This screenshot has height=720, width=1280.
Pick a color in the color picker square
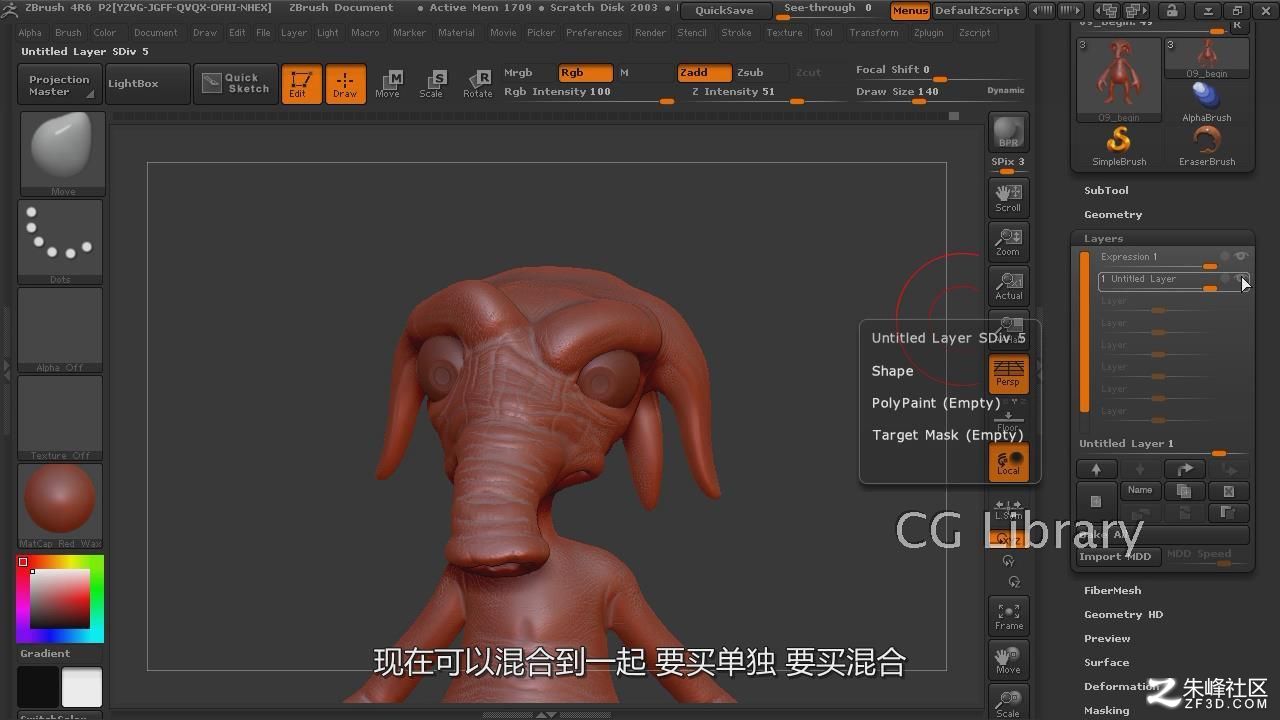pos(60,598)
